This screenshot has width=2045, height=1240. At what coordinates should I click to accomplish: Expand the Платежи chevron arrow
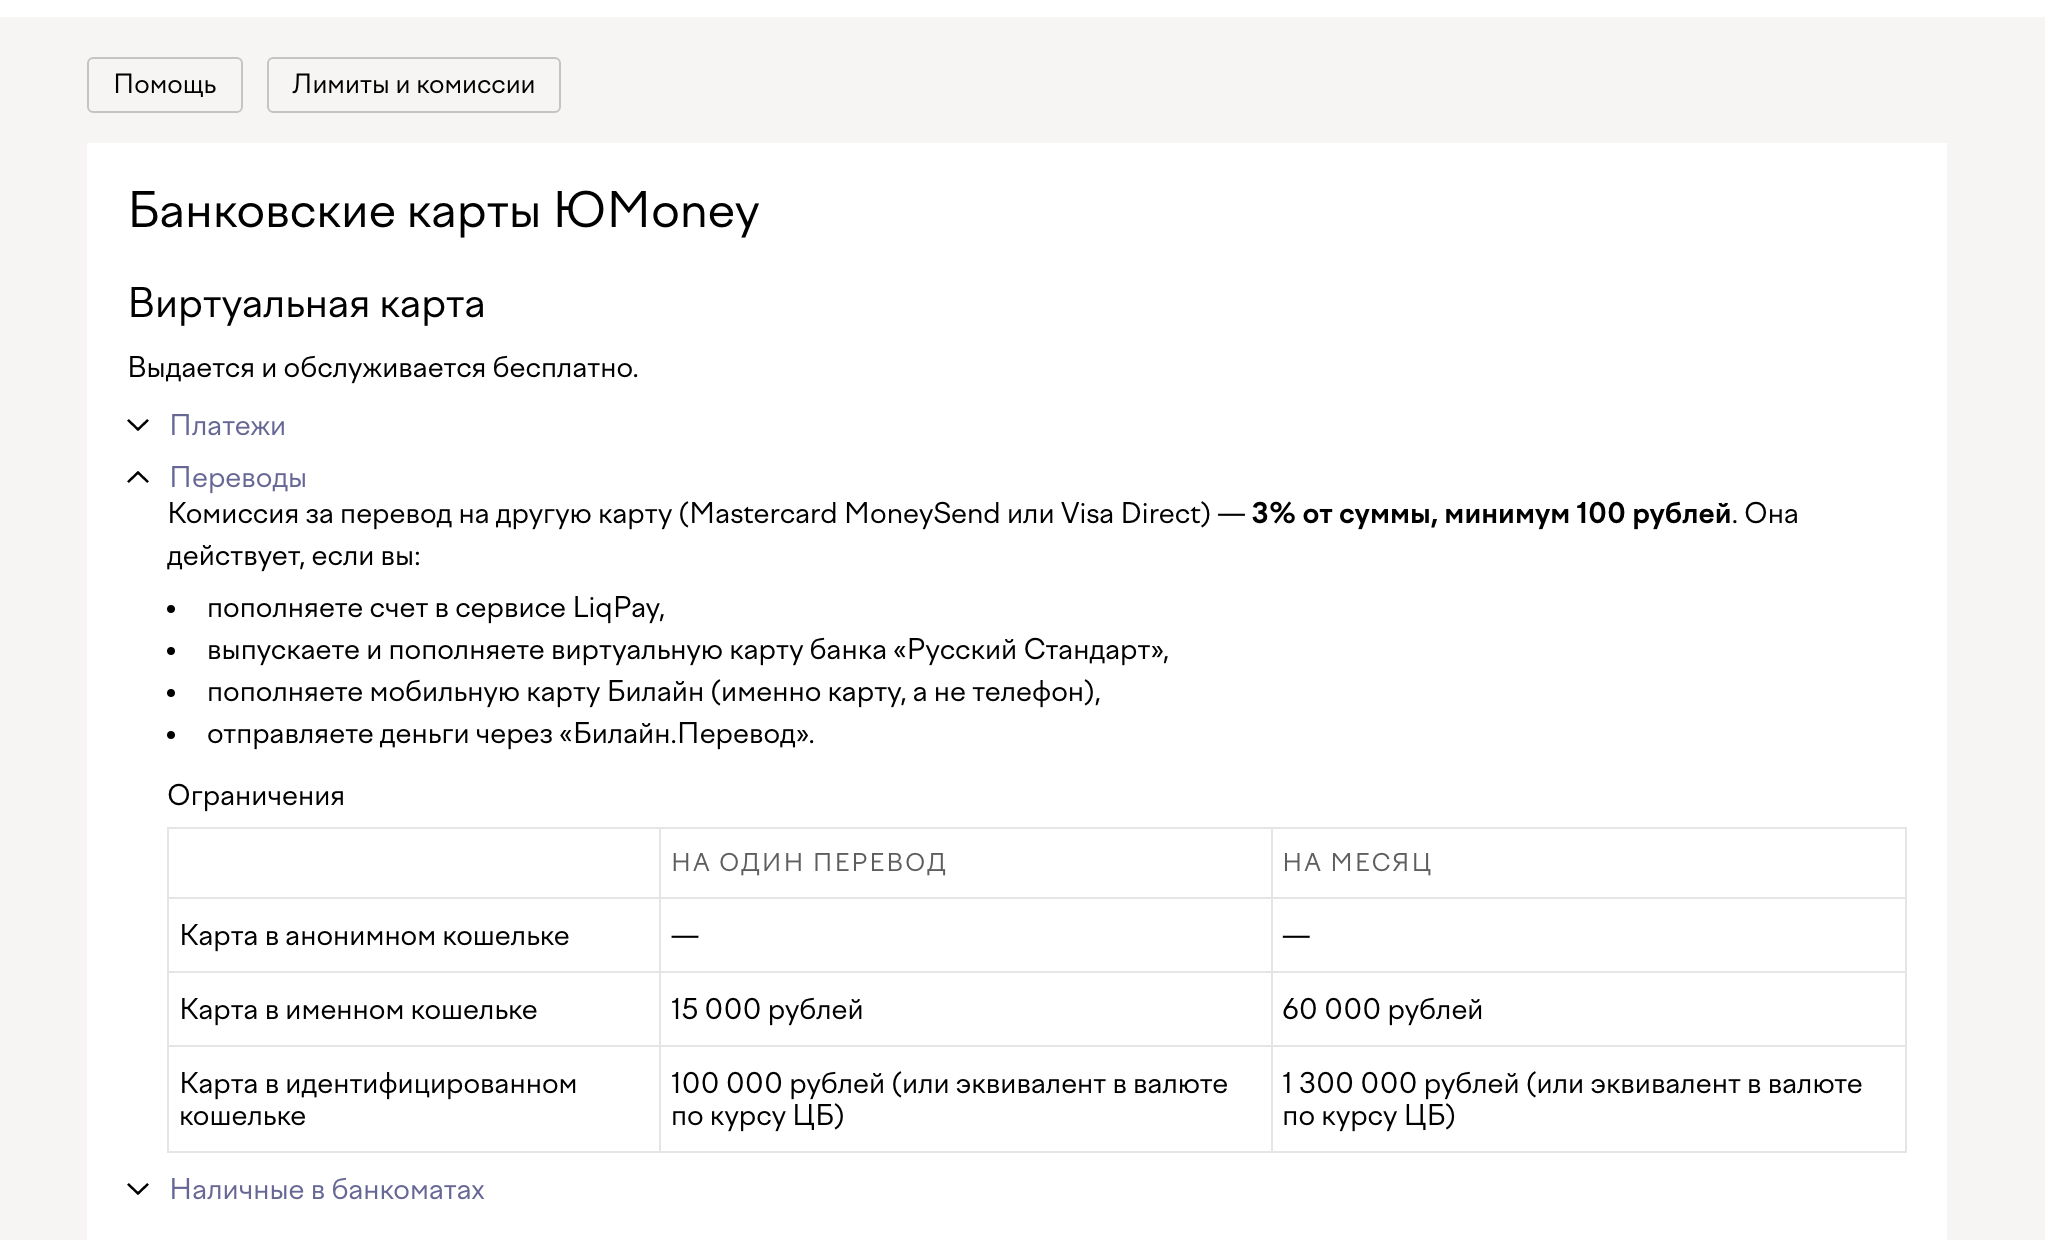coord(139,426)
